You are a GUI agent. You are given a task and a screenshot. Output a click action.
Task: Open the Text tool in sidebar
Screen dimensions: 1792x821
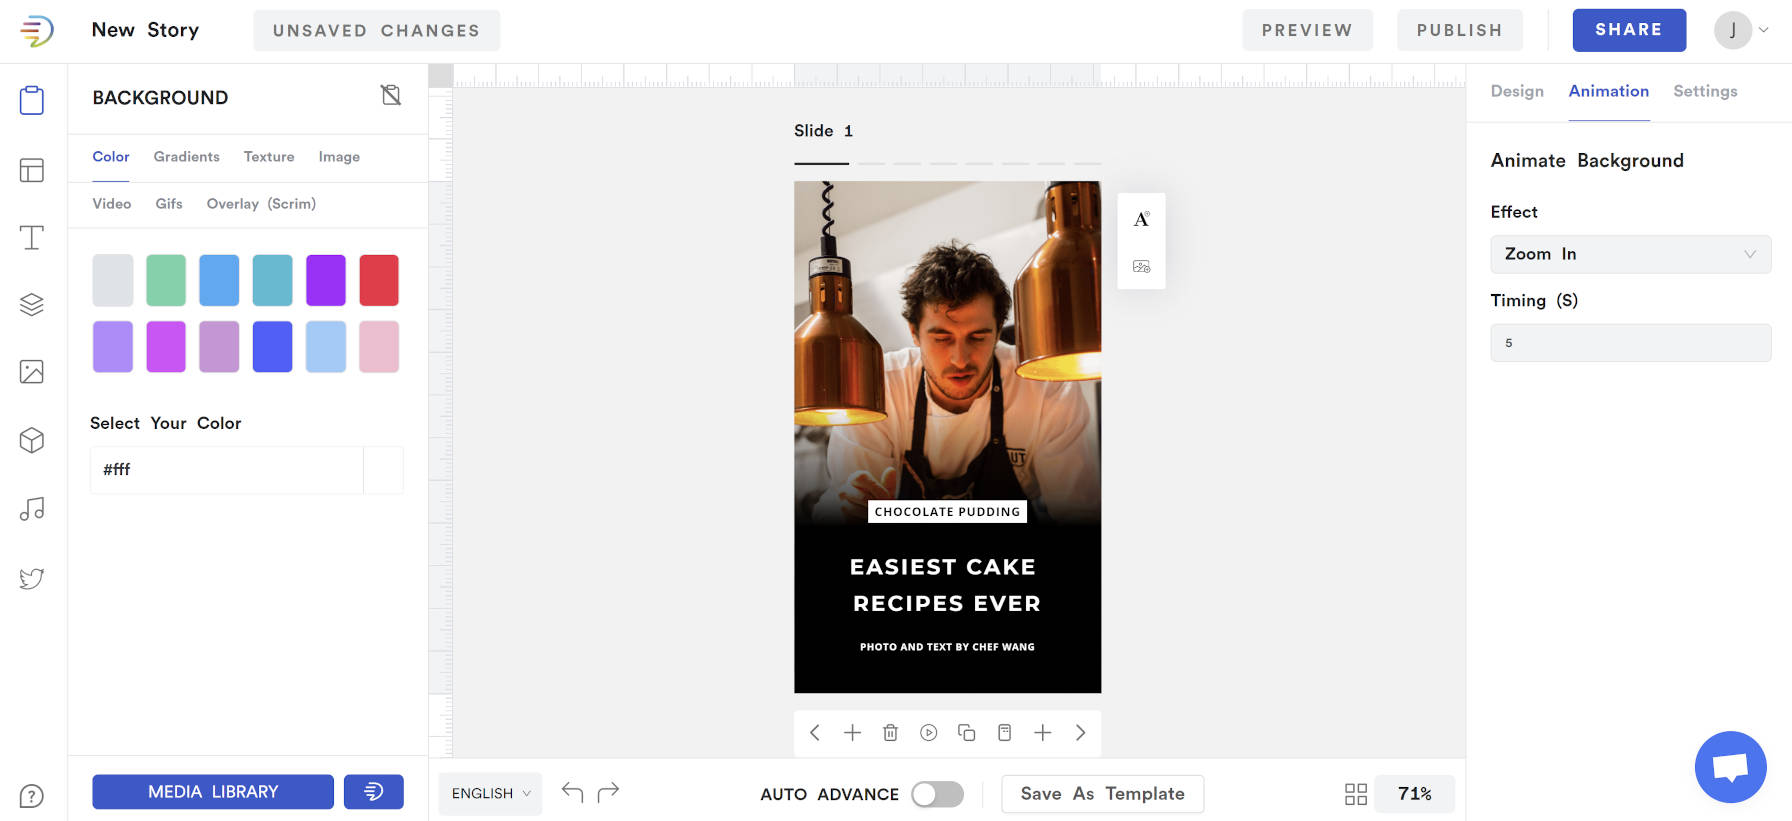(x=32, y=238)
